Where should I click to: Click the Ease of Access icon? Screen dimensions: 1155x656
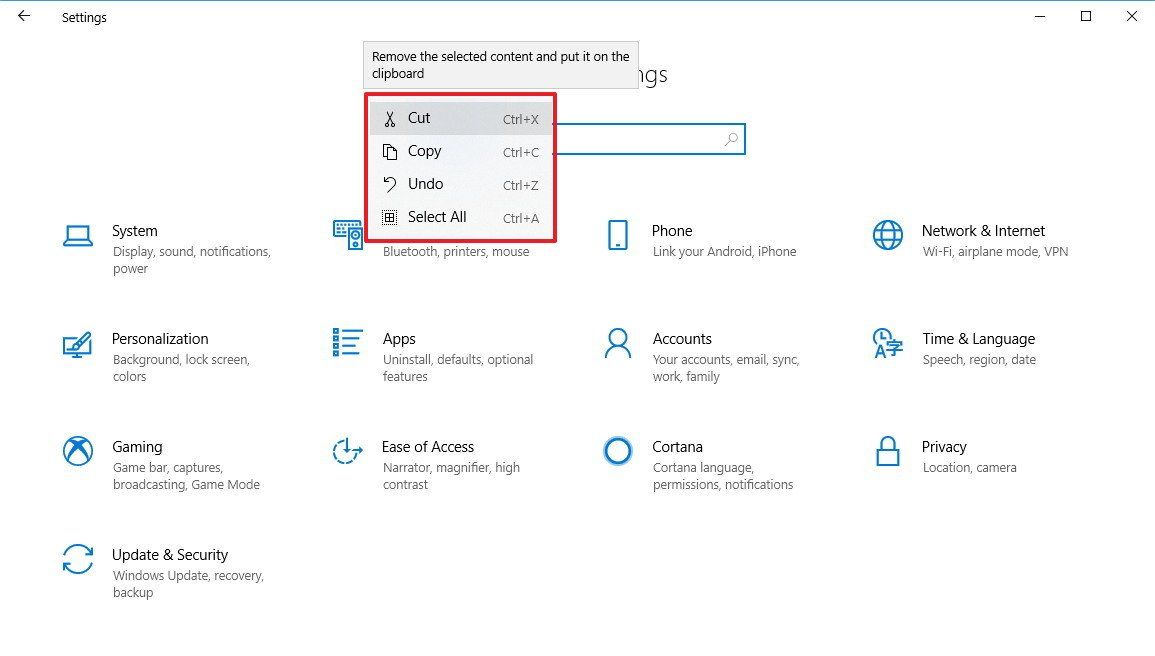point(347,451)
